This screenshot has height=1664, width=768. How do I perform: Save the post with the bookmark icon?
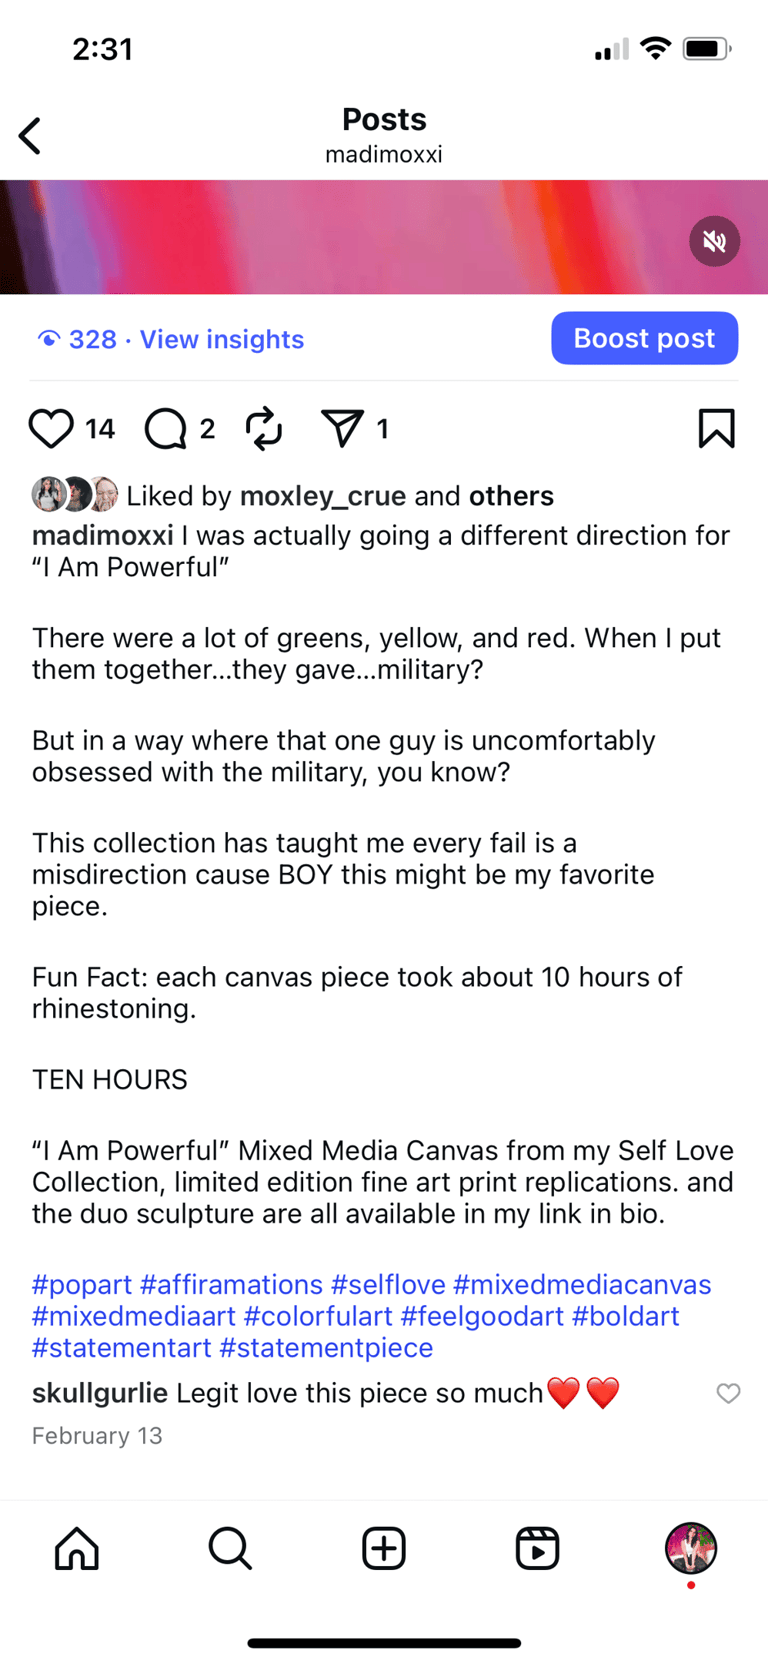(716, 429)
